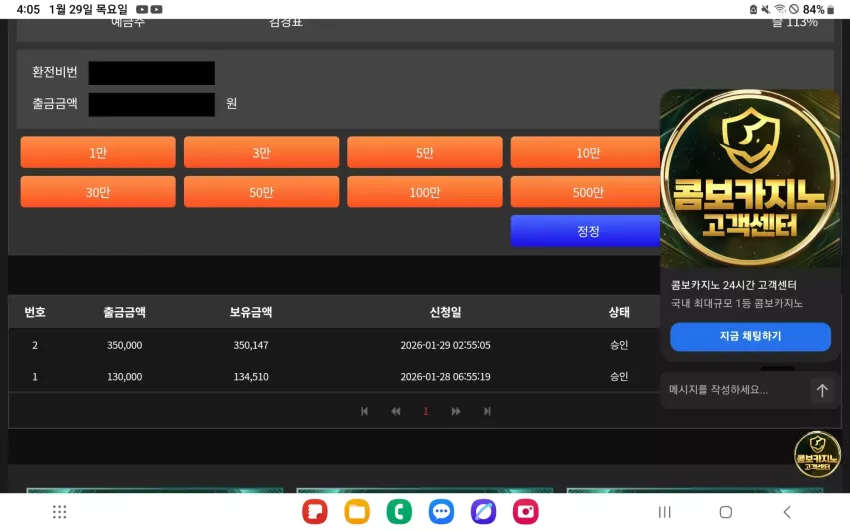
Task: Tap the 1만 amount button
Action: click(x=98, y=152)
